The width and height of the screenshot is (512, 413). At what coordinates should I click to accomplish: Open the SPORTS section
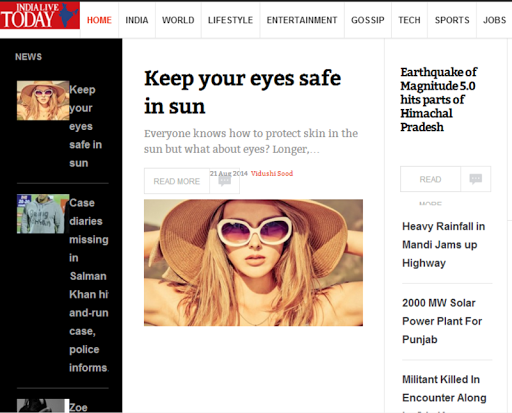[452, 20]
